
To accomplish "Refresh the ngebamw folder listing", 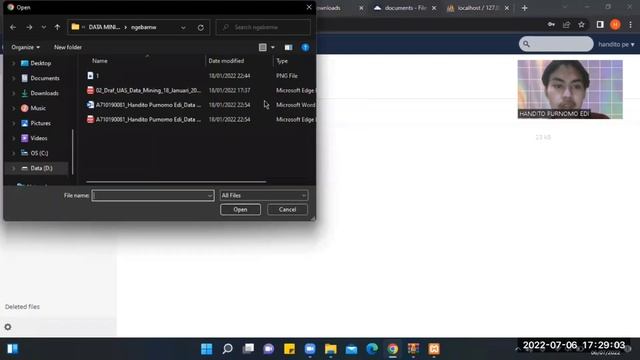I will (200, 27).
